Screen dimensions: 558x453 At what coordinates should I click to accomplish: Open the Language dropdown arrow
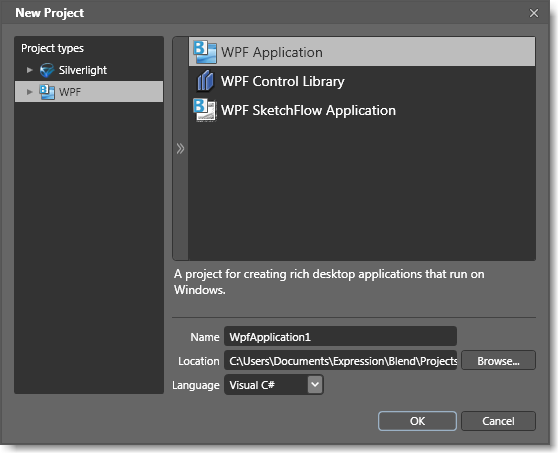[315, 385]
